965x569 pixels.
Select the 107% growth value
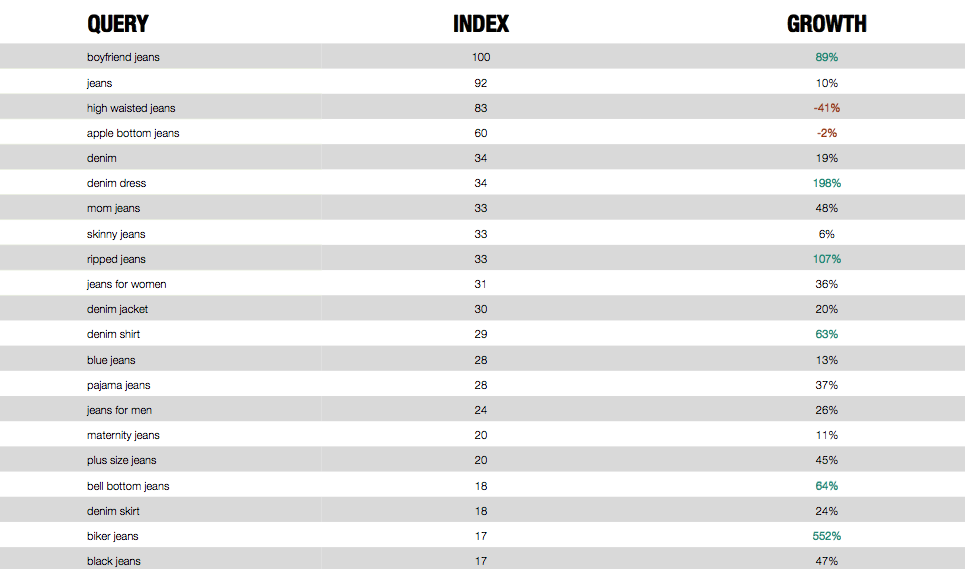pyautogui.click(x=827, y=259)
